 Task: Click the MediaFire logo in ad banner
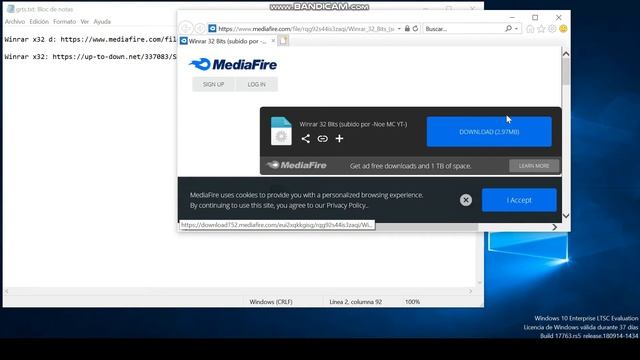[x=297, y=165]
